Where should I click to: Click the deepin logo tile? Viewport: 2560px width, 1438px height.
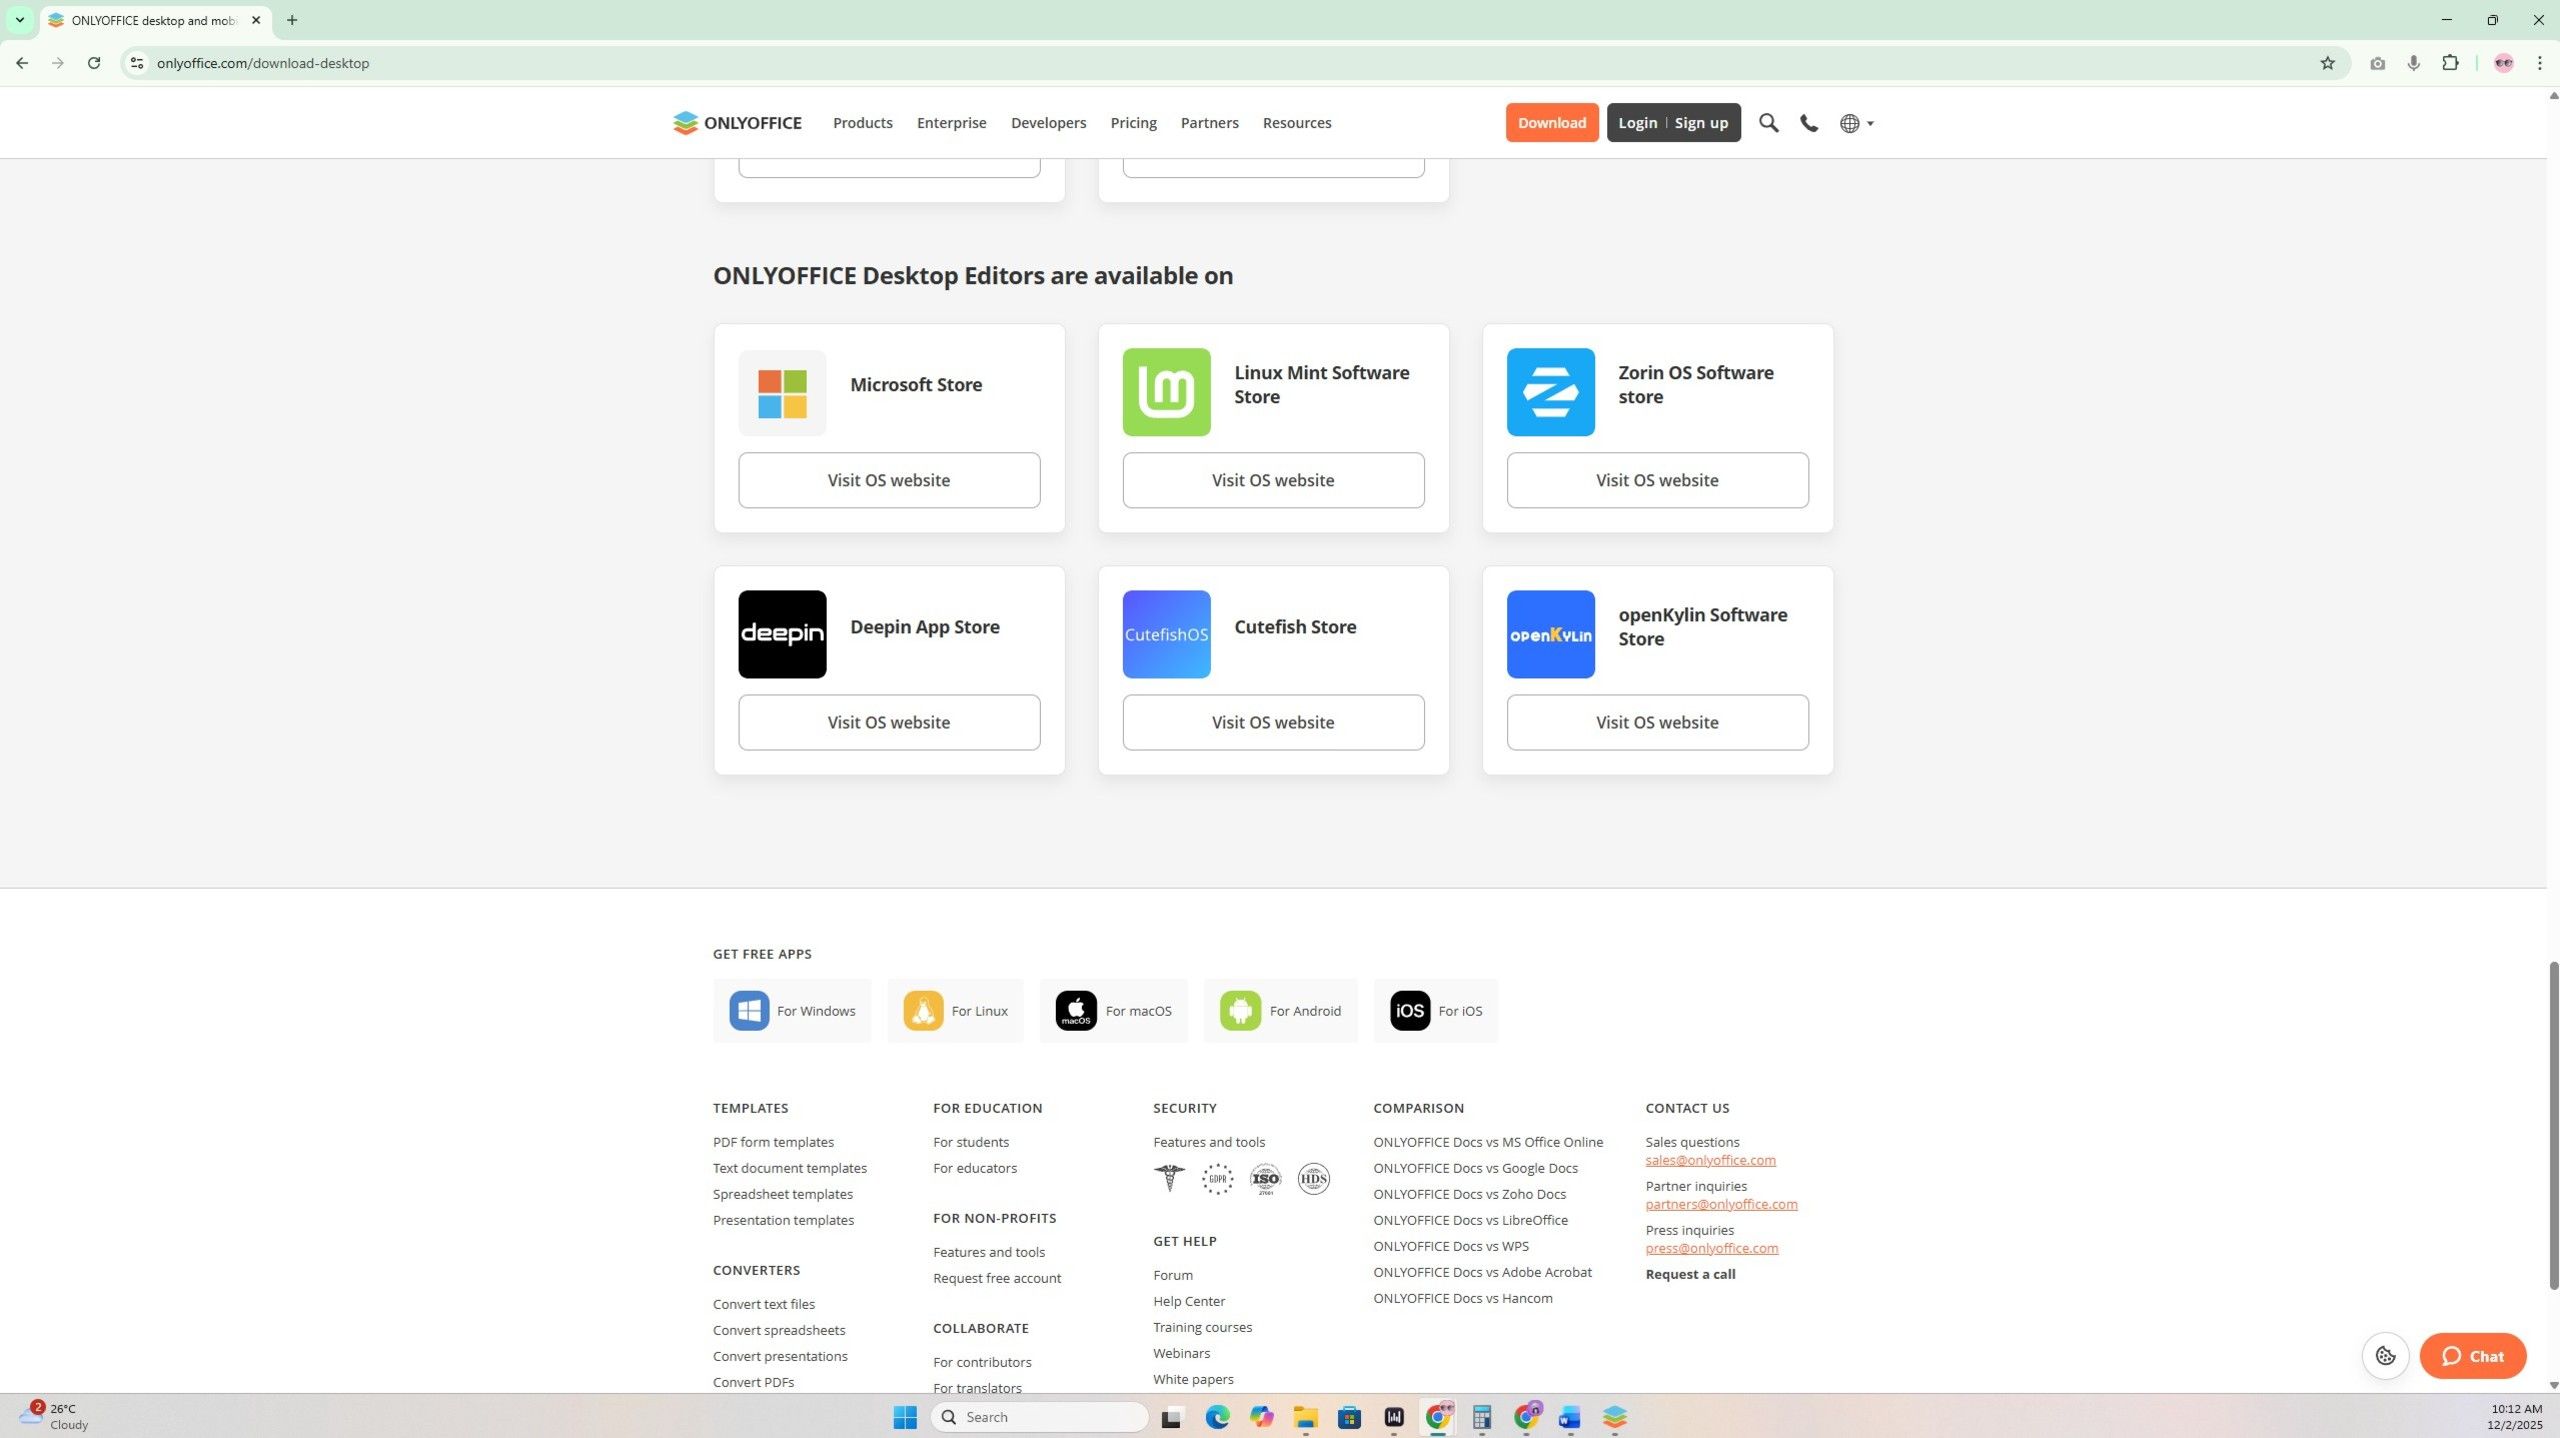tap(782, 634)
